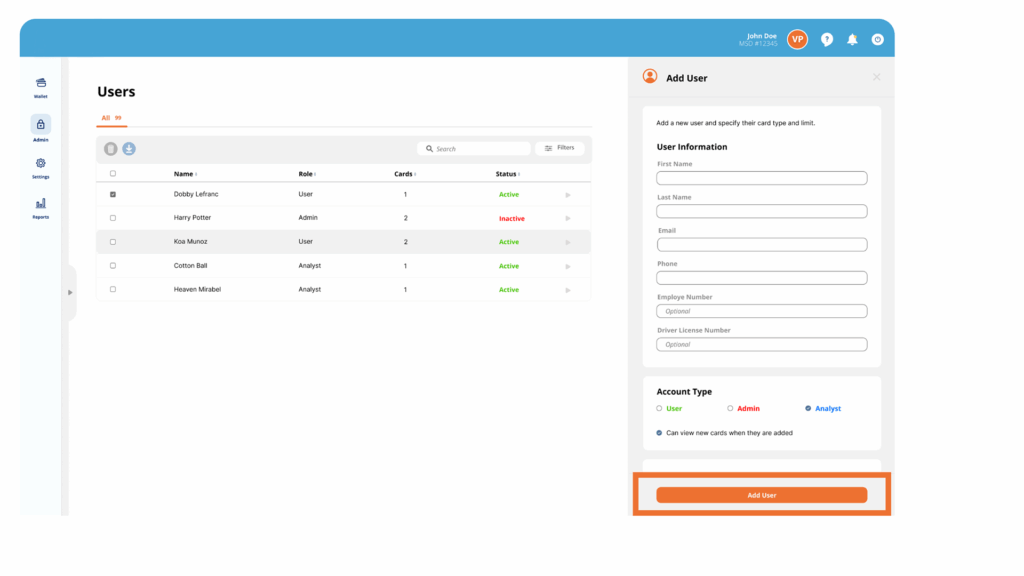Open the VP profile avatar
Screen dimensions: 1024x576
pyautogui.click(x=797, y=39)
